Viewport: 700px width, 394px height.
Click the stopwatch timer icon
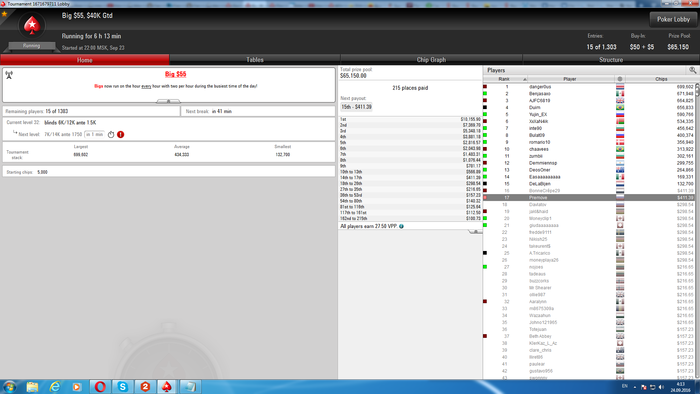pos(111,134)
